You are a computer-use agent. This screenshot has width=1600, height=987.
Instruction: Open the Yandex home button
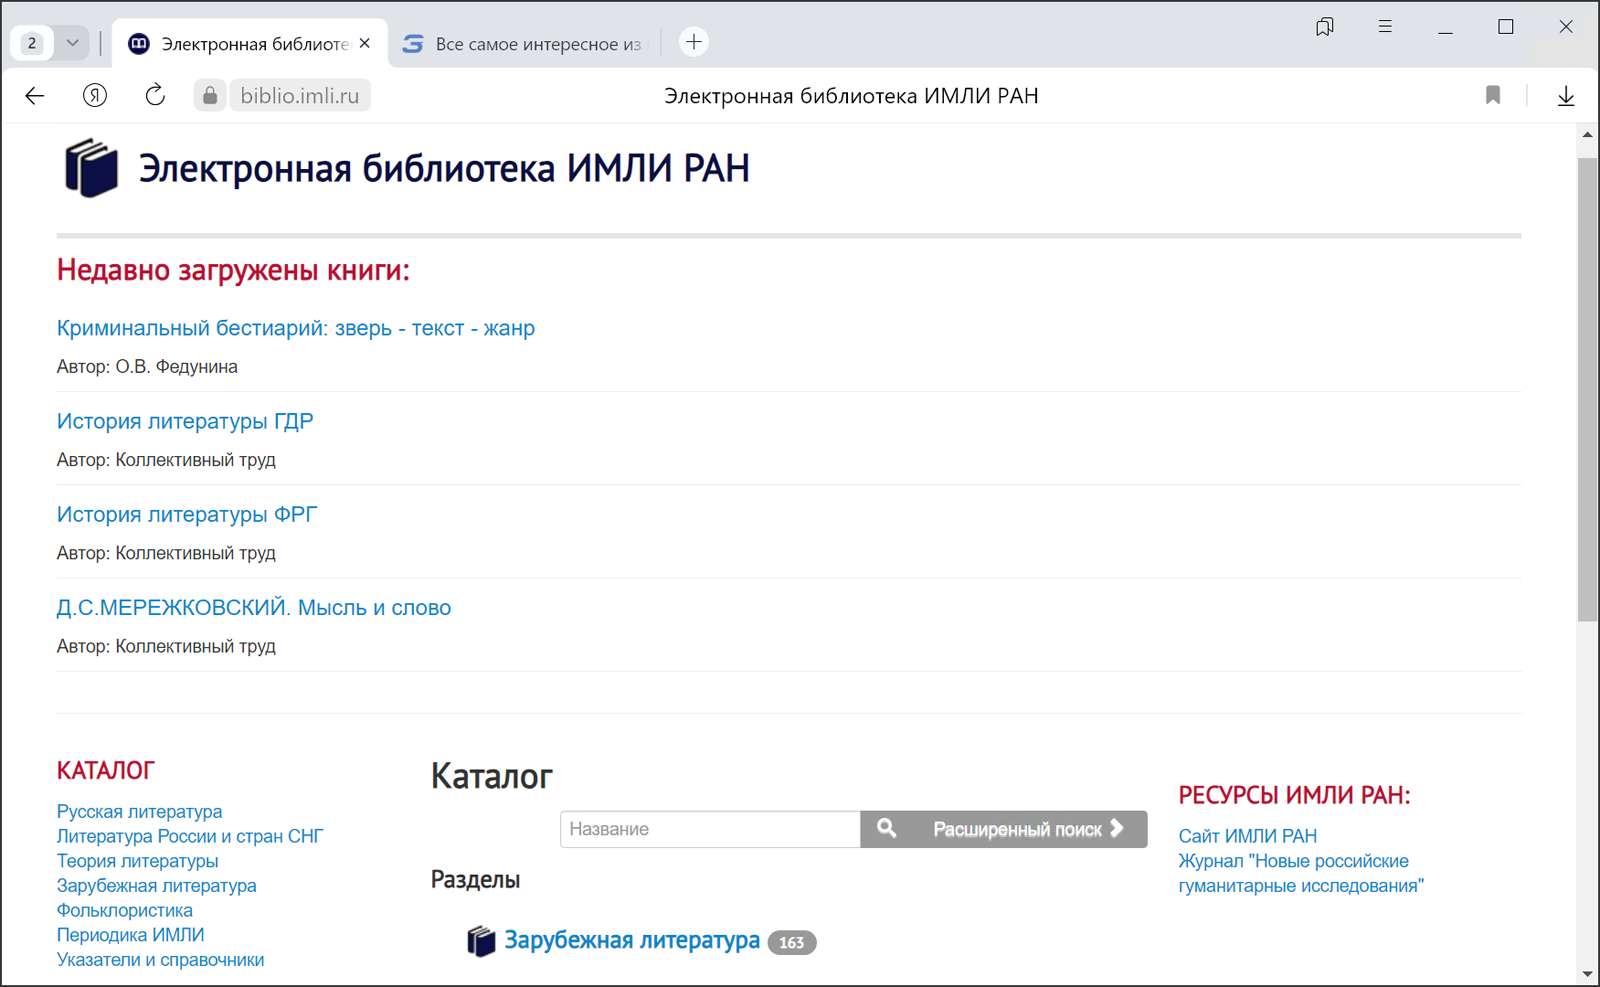[x=95, y=96]
